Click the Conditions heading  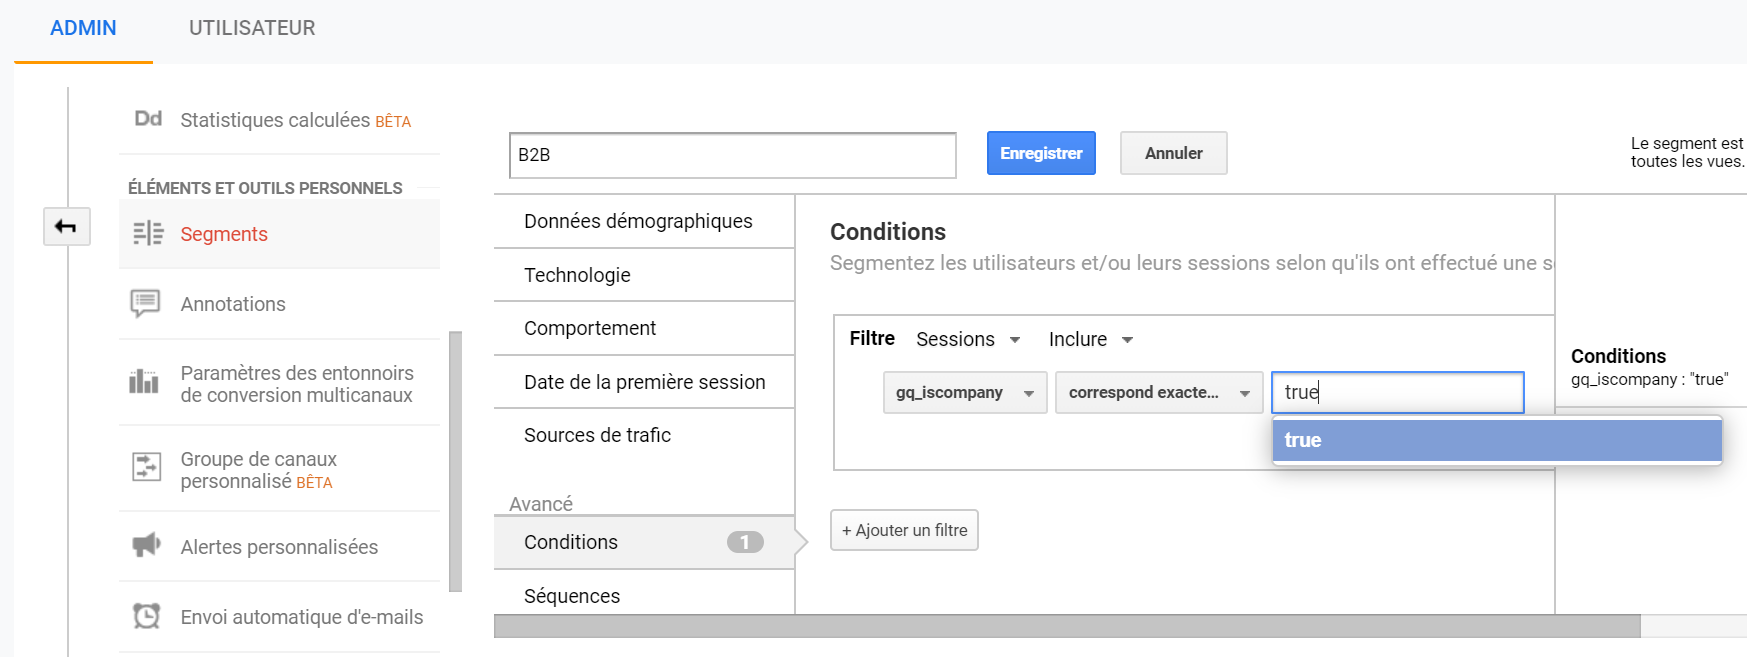coord(888,232)
